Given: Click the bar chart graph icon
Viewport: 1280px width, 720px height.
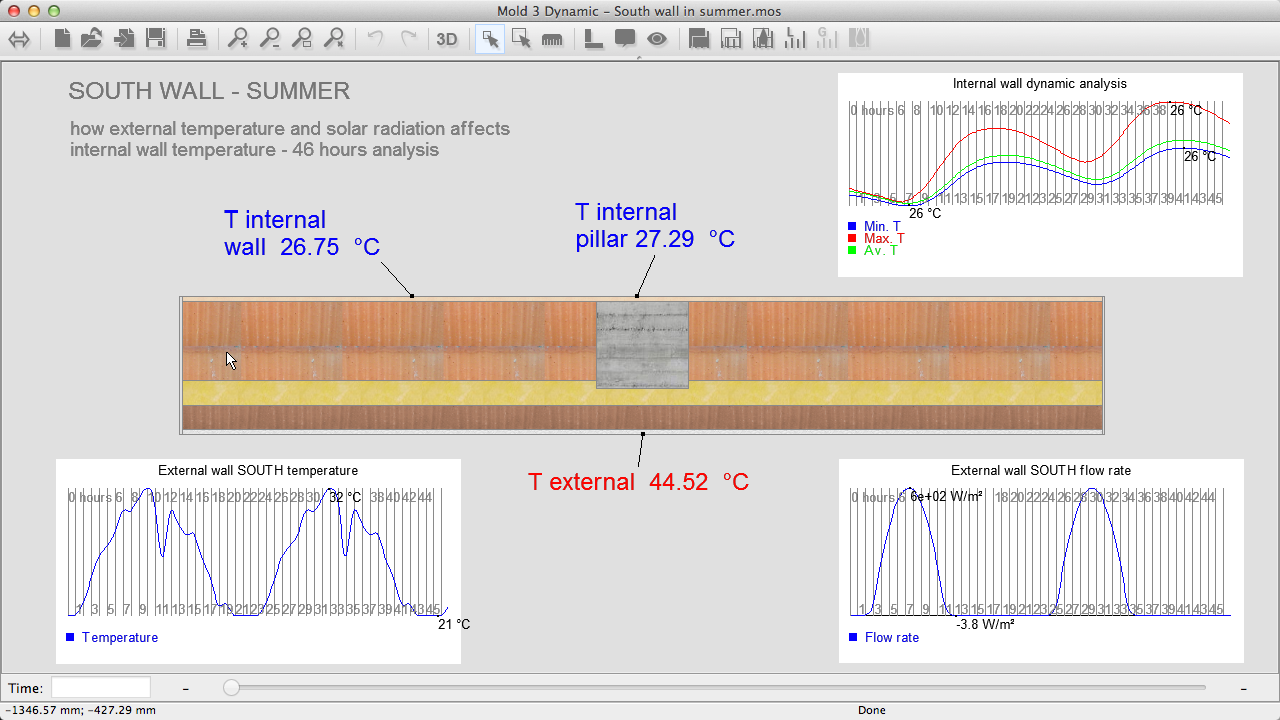Looking at the screenshot, I should (796, 39).
